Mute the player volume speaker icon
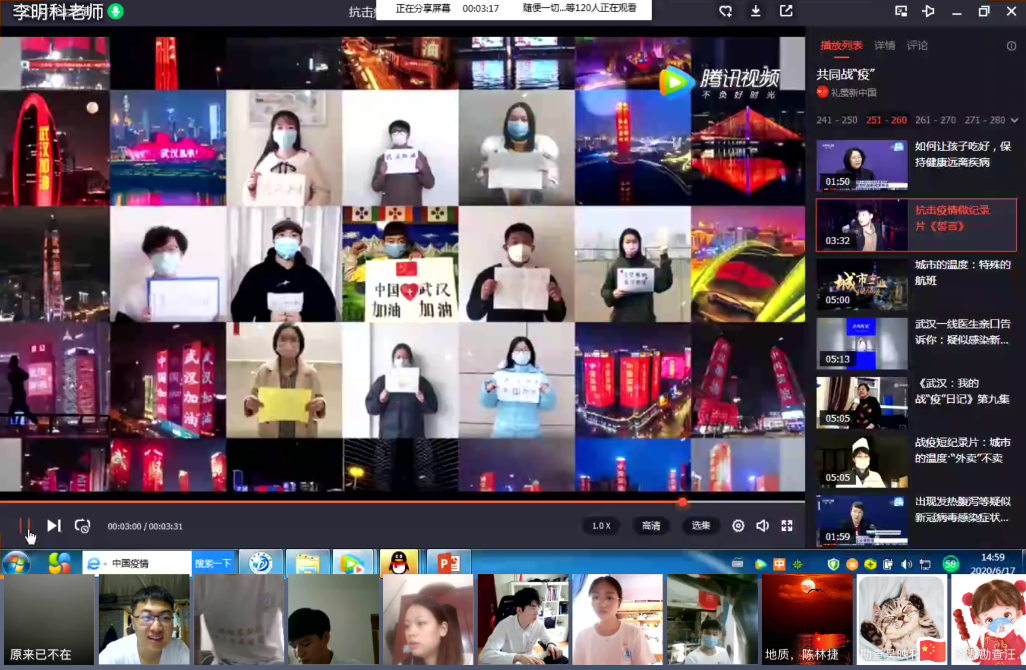Screen dimensions: 1026x670 coord(763,526)
